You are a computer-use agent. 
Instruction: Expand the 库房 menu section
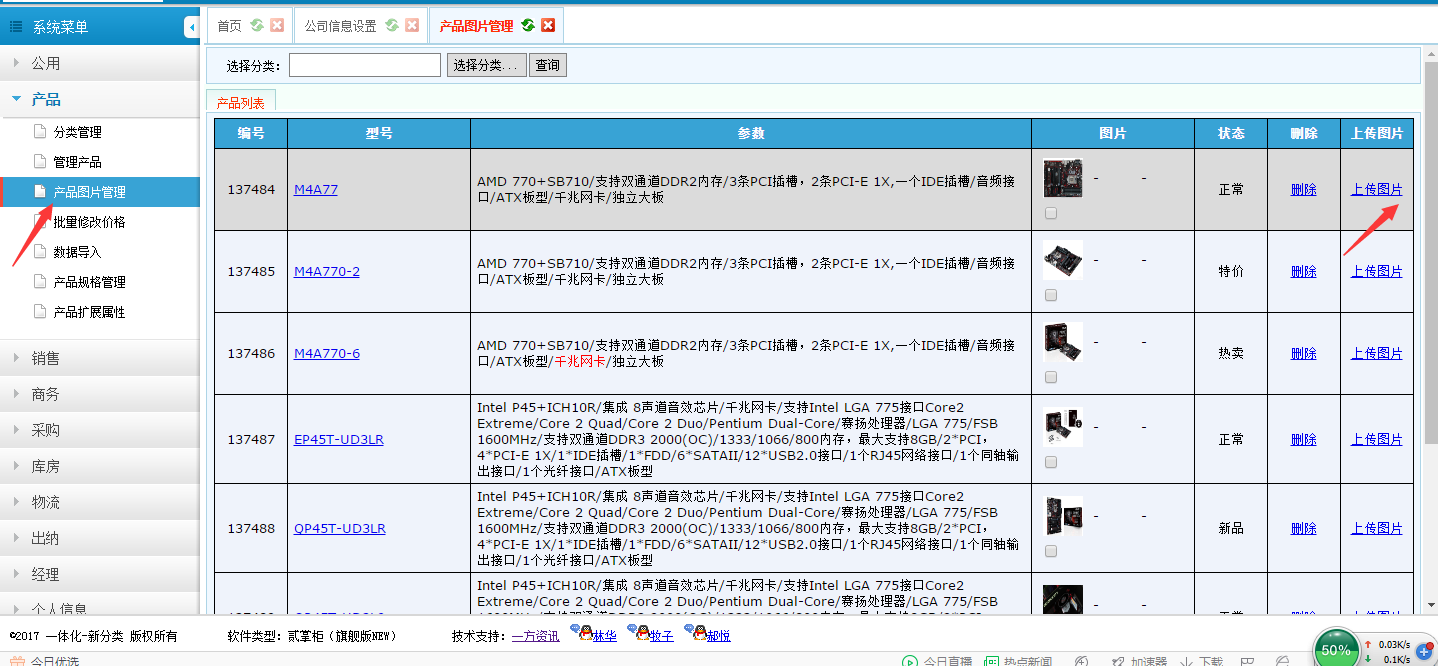tap(100, 466)
